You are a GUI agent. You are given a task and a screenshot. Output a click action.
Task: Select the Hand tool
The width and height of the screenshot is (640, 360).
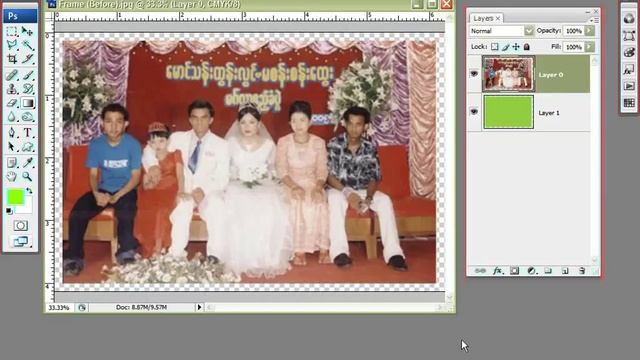coord(12,176)
